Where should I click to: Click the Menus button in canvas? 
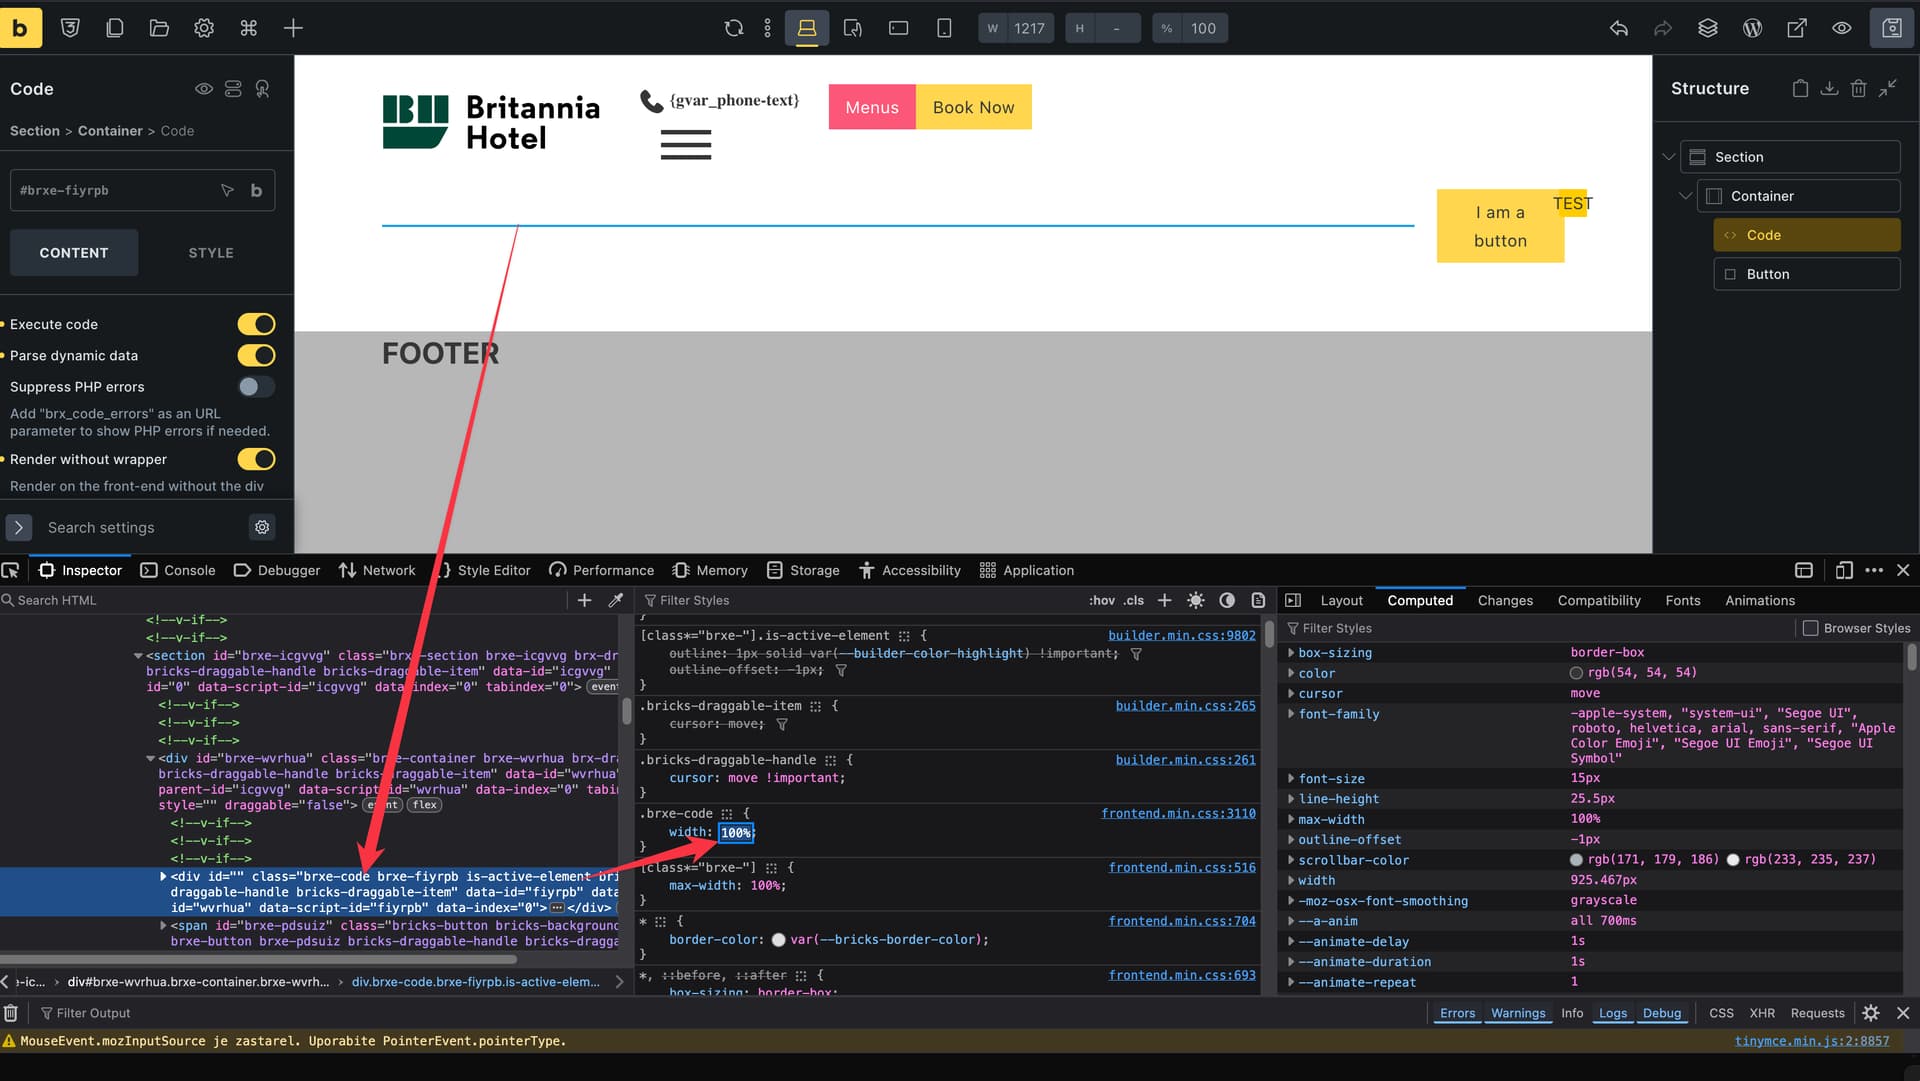(872, 107)
